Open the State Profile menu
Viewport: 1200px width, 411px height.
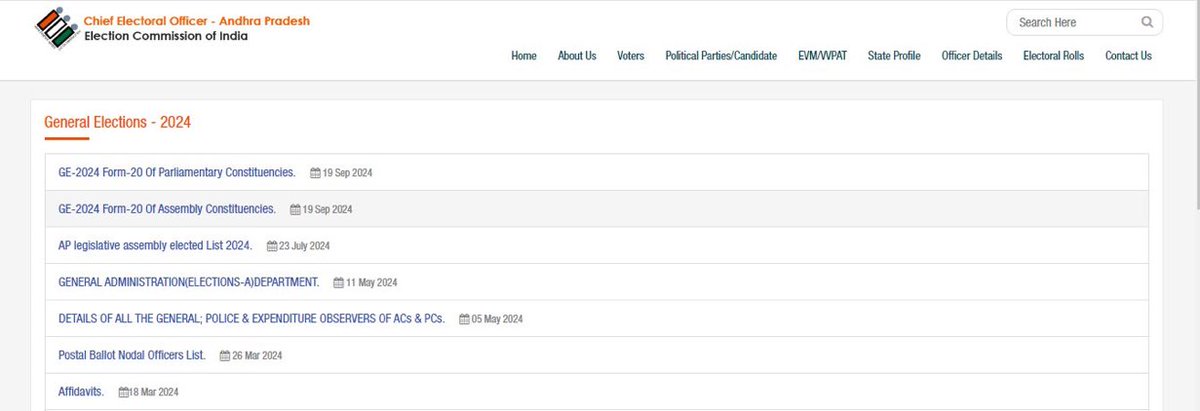coord(894,56)
